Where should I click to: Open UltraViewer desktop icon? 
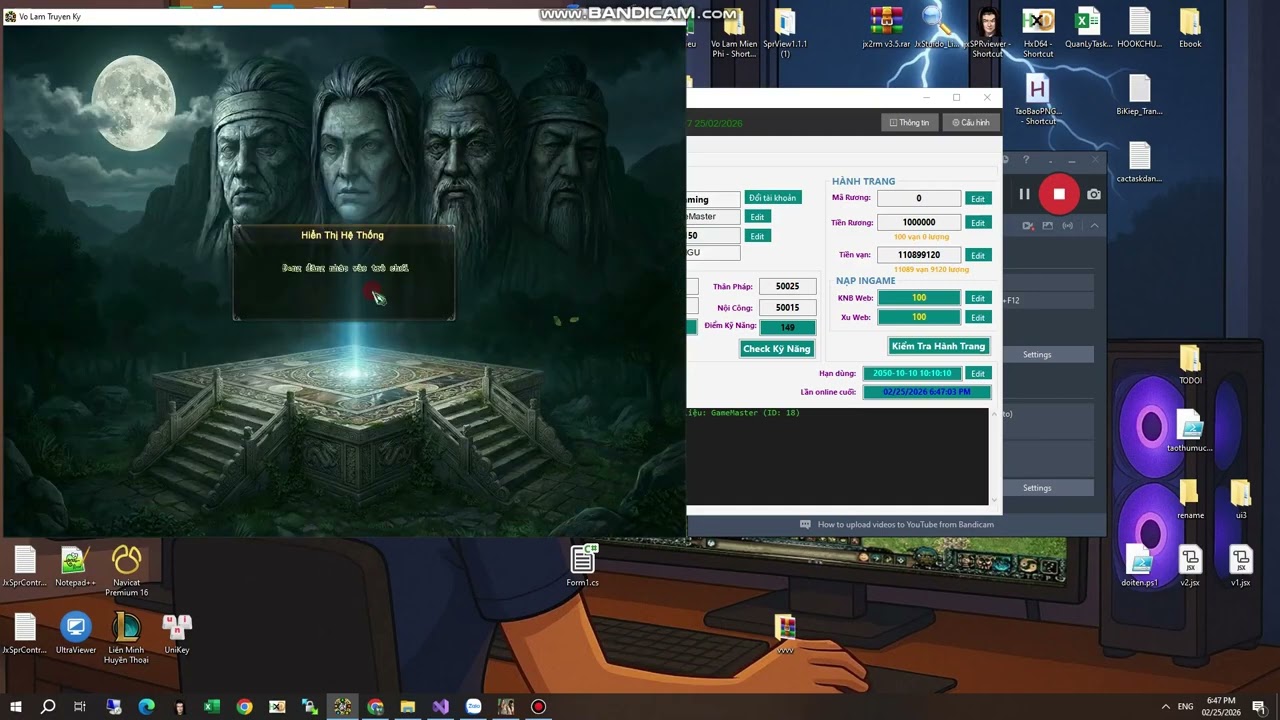pyautogui.click(x=75, y=634)
